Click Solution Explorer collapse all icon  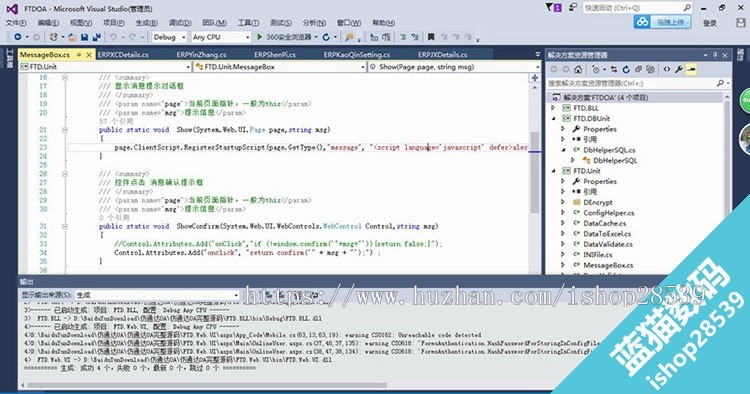pyautogui.click(x=638, y=70)
